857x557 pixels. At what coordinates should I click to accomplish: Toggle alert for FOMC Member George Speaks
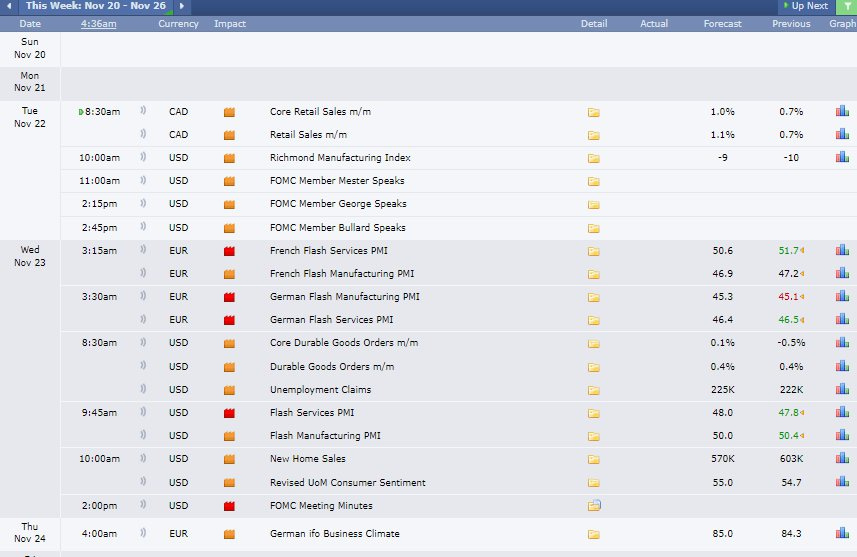[x=143, y=203]
